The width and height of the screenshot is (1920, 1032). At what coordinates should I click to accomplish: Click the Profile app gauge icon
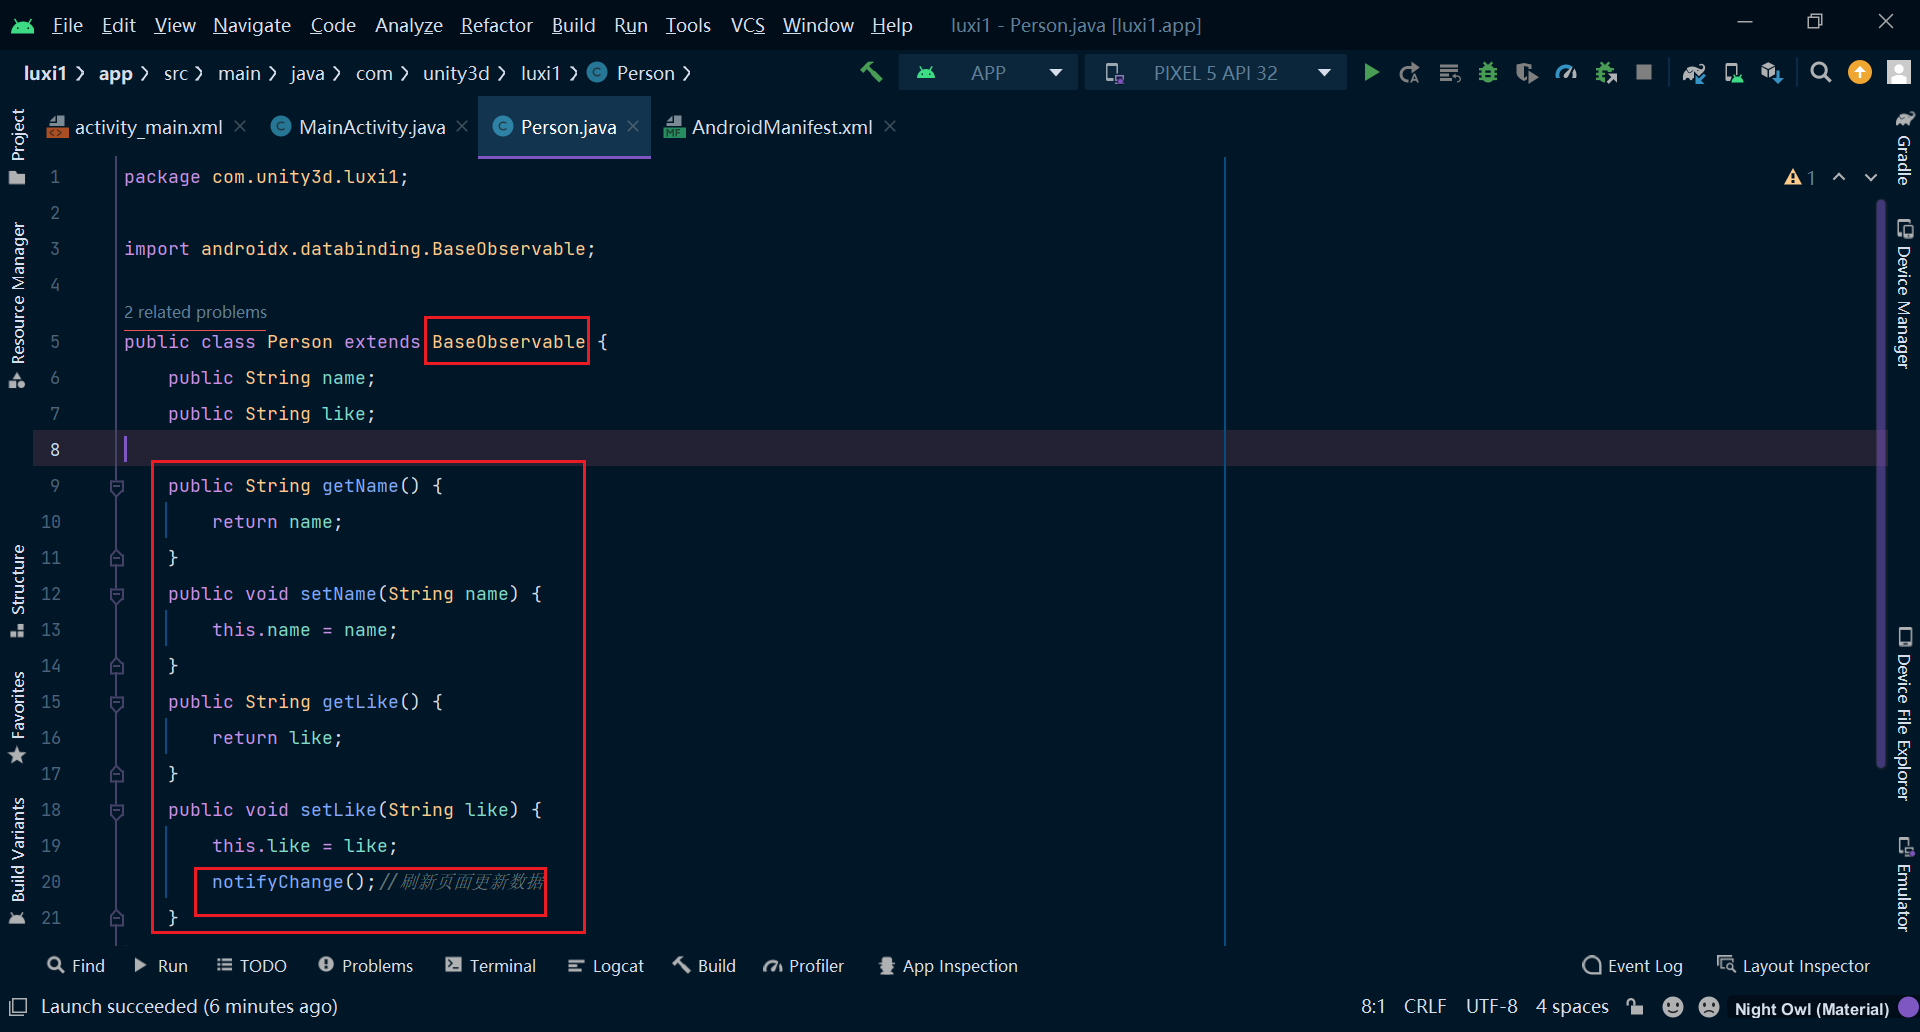point(1566,72)
